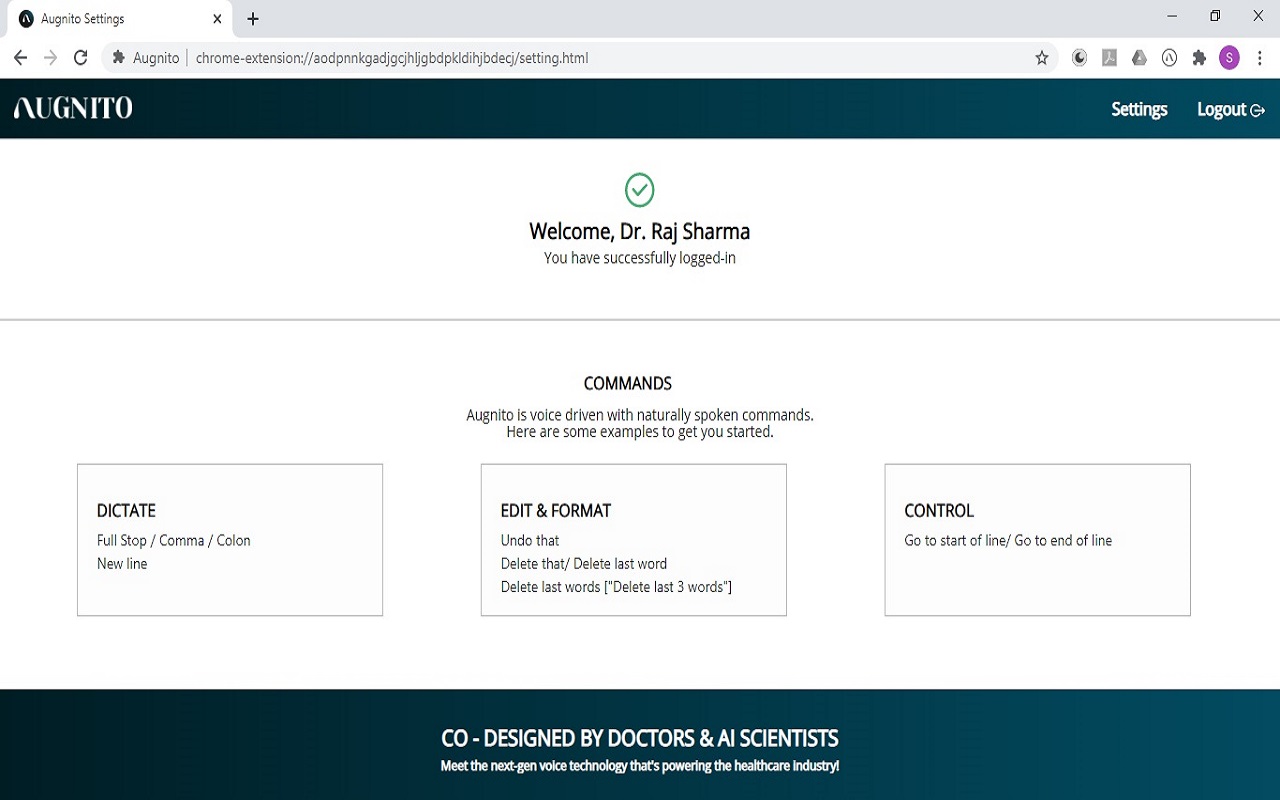
Task: Click the dark moon extension icon
Action: (1079, 58)
